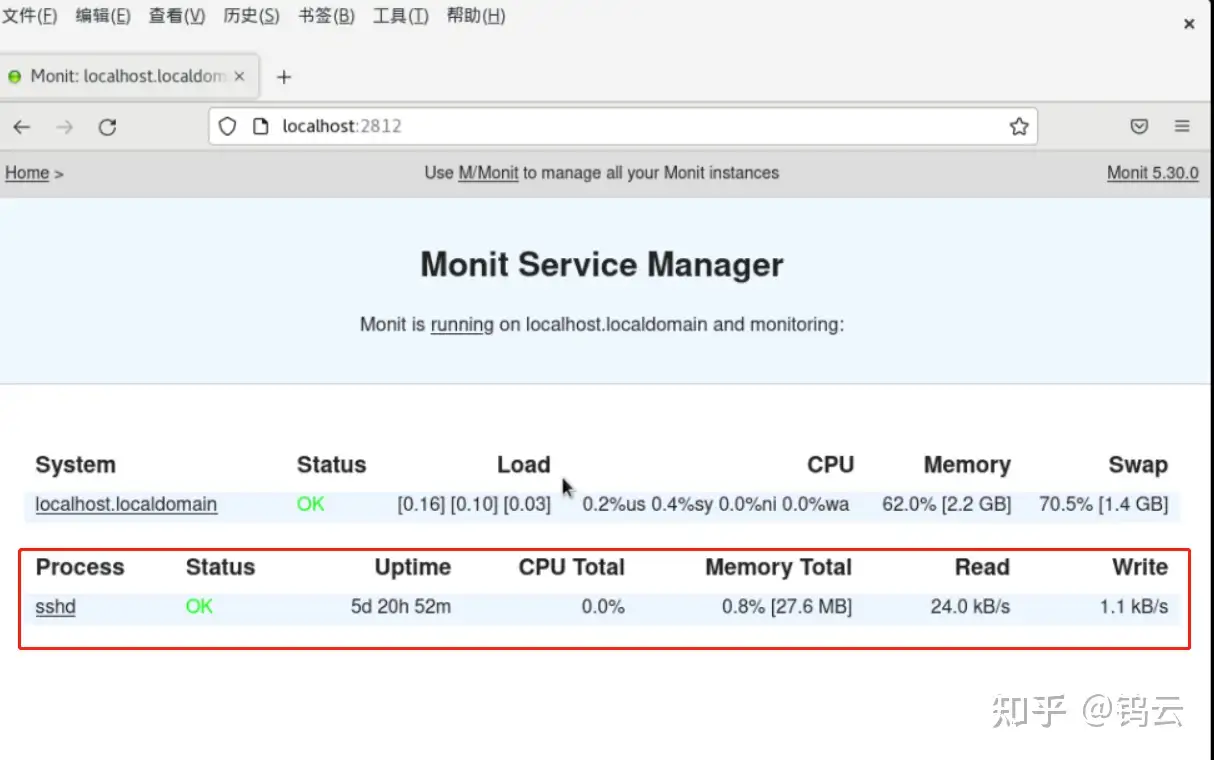This screenshot has width=1214, height=760.
Task: Close the browser window
Action: [x=1189, y=24]
